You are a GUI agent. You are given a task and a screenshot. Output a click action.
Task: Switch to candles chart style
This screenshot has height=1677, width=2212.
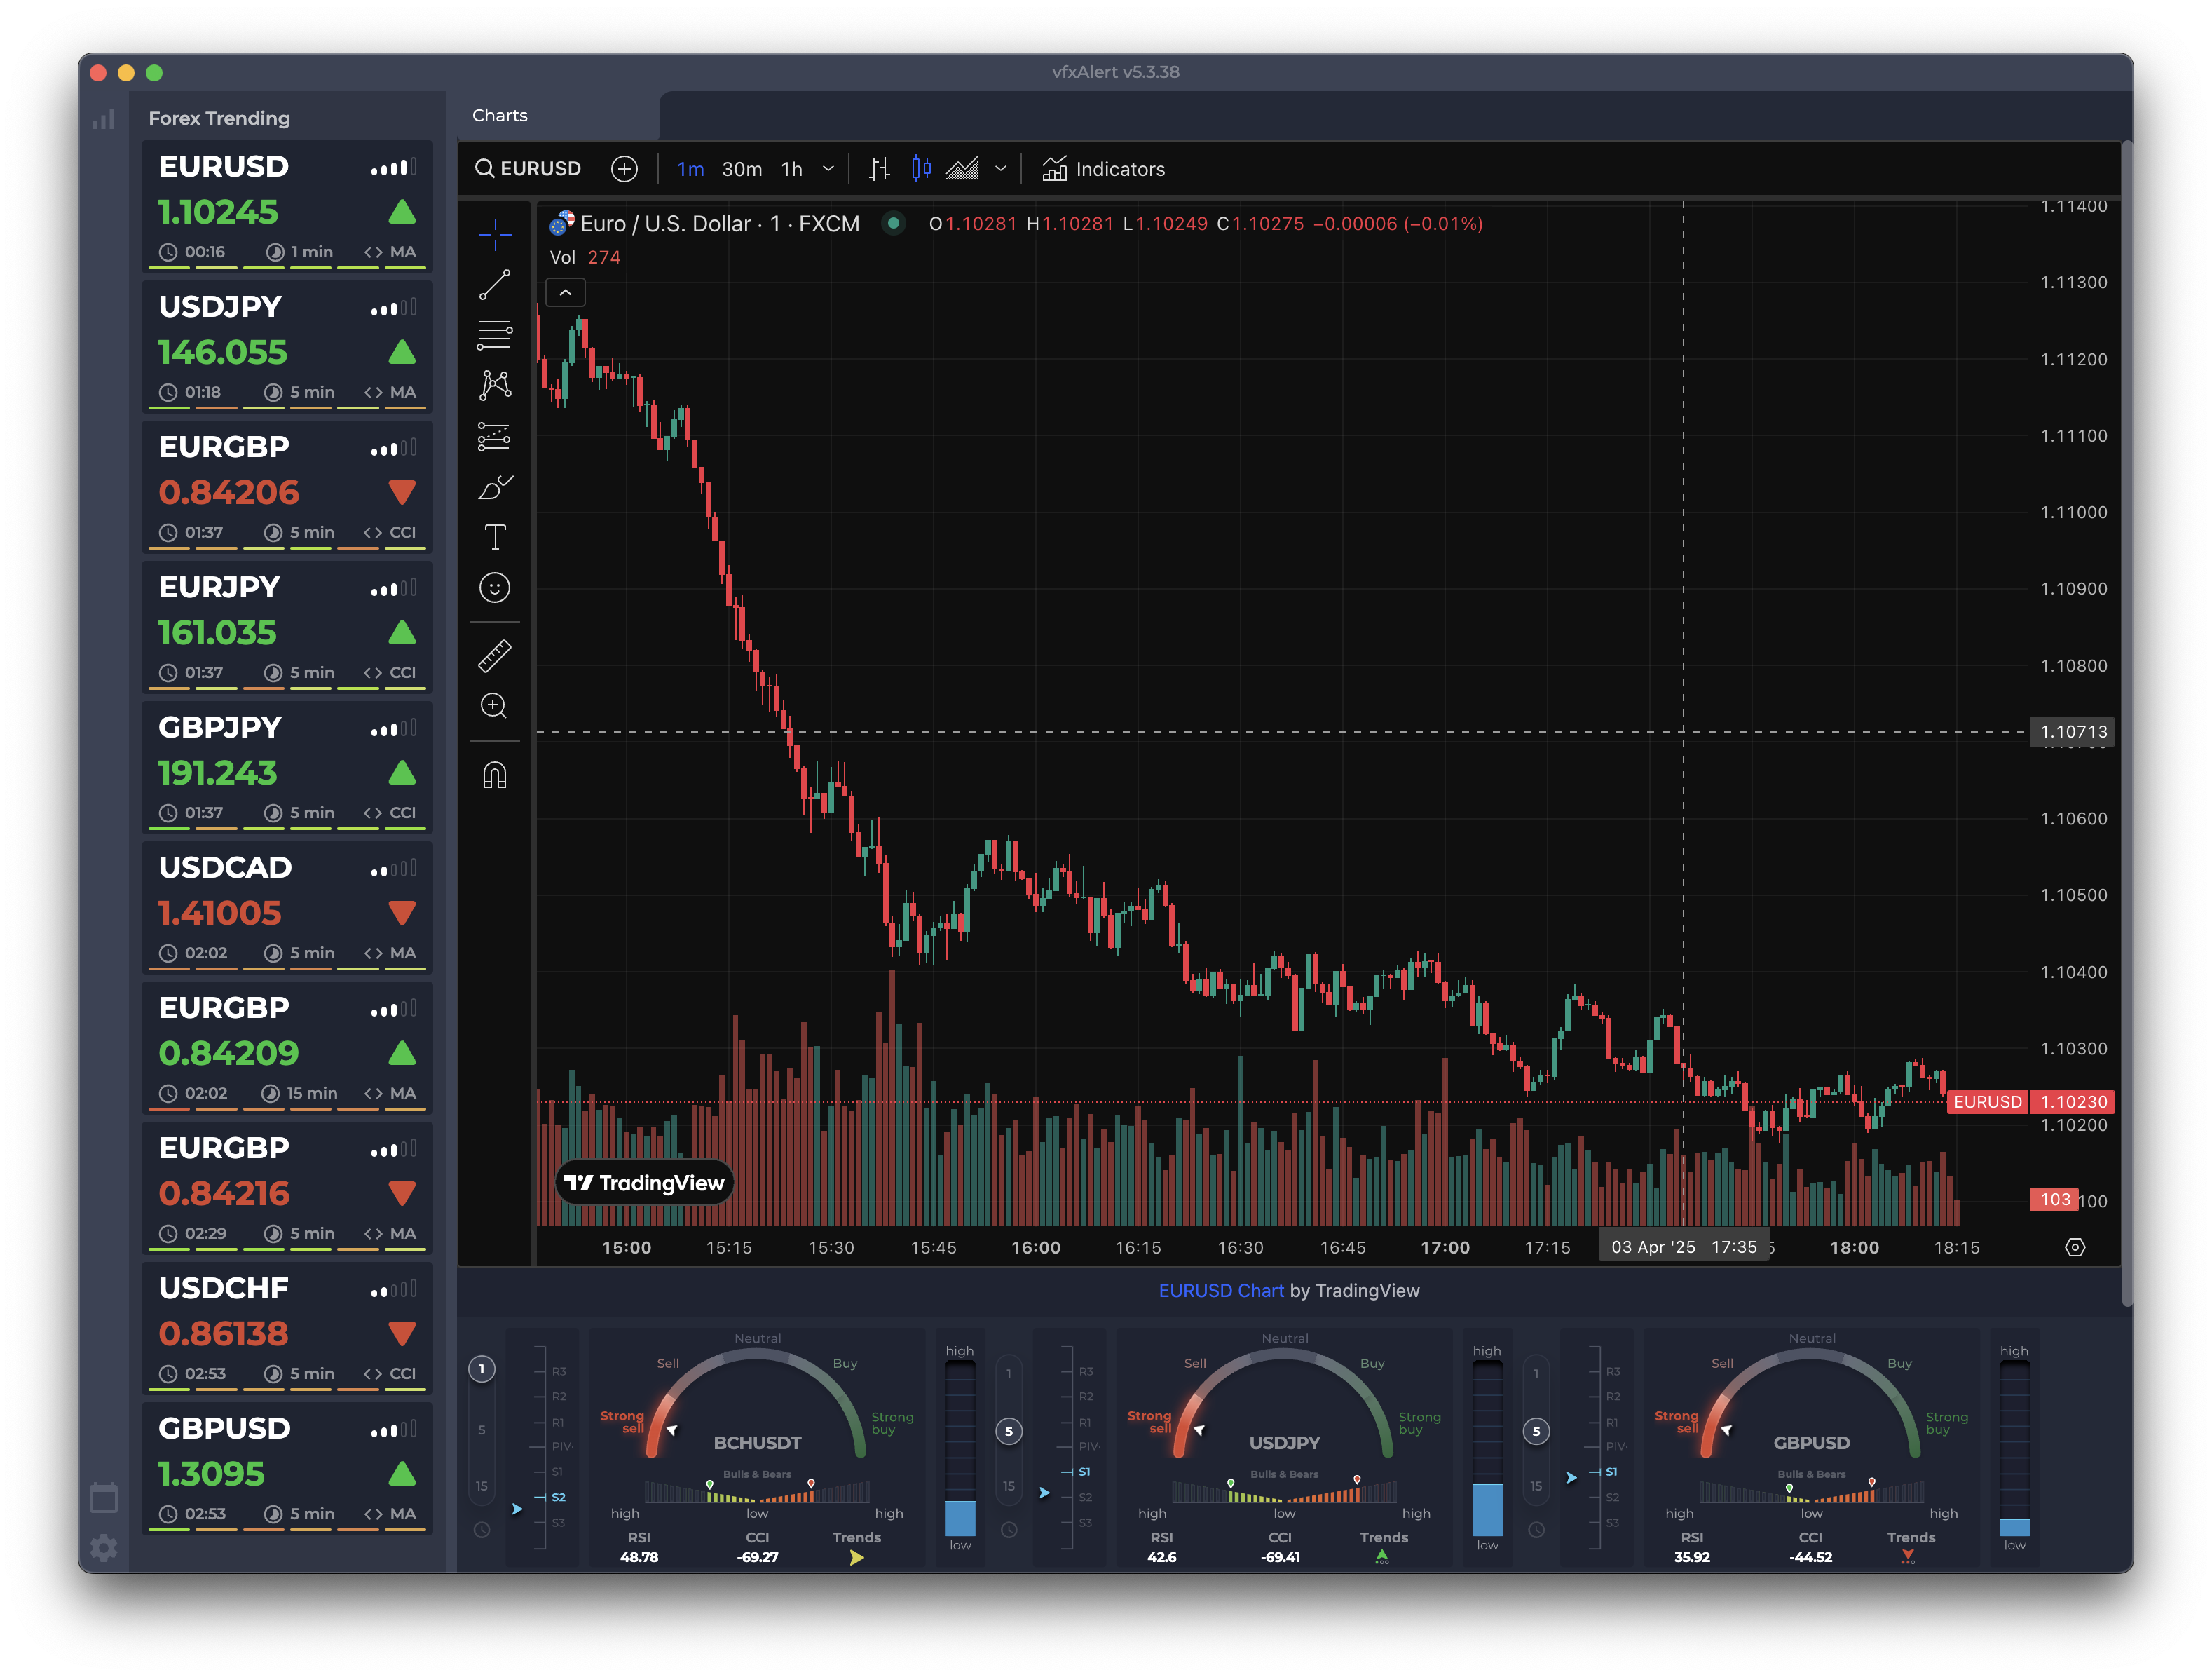pyautogui.click(x=921, y=168)
